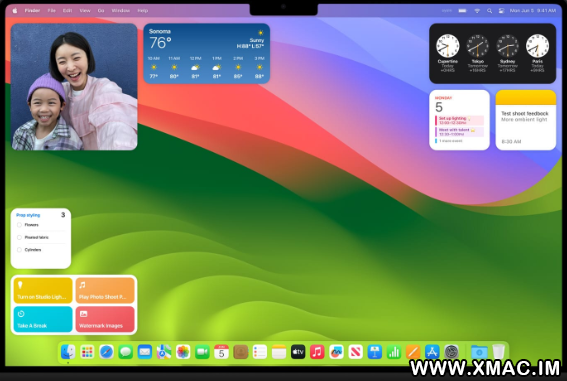Open Maps from the Dock

tap(164, 352)
